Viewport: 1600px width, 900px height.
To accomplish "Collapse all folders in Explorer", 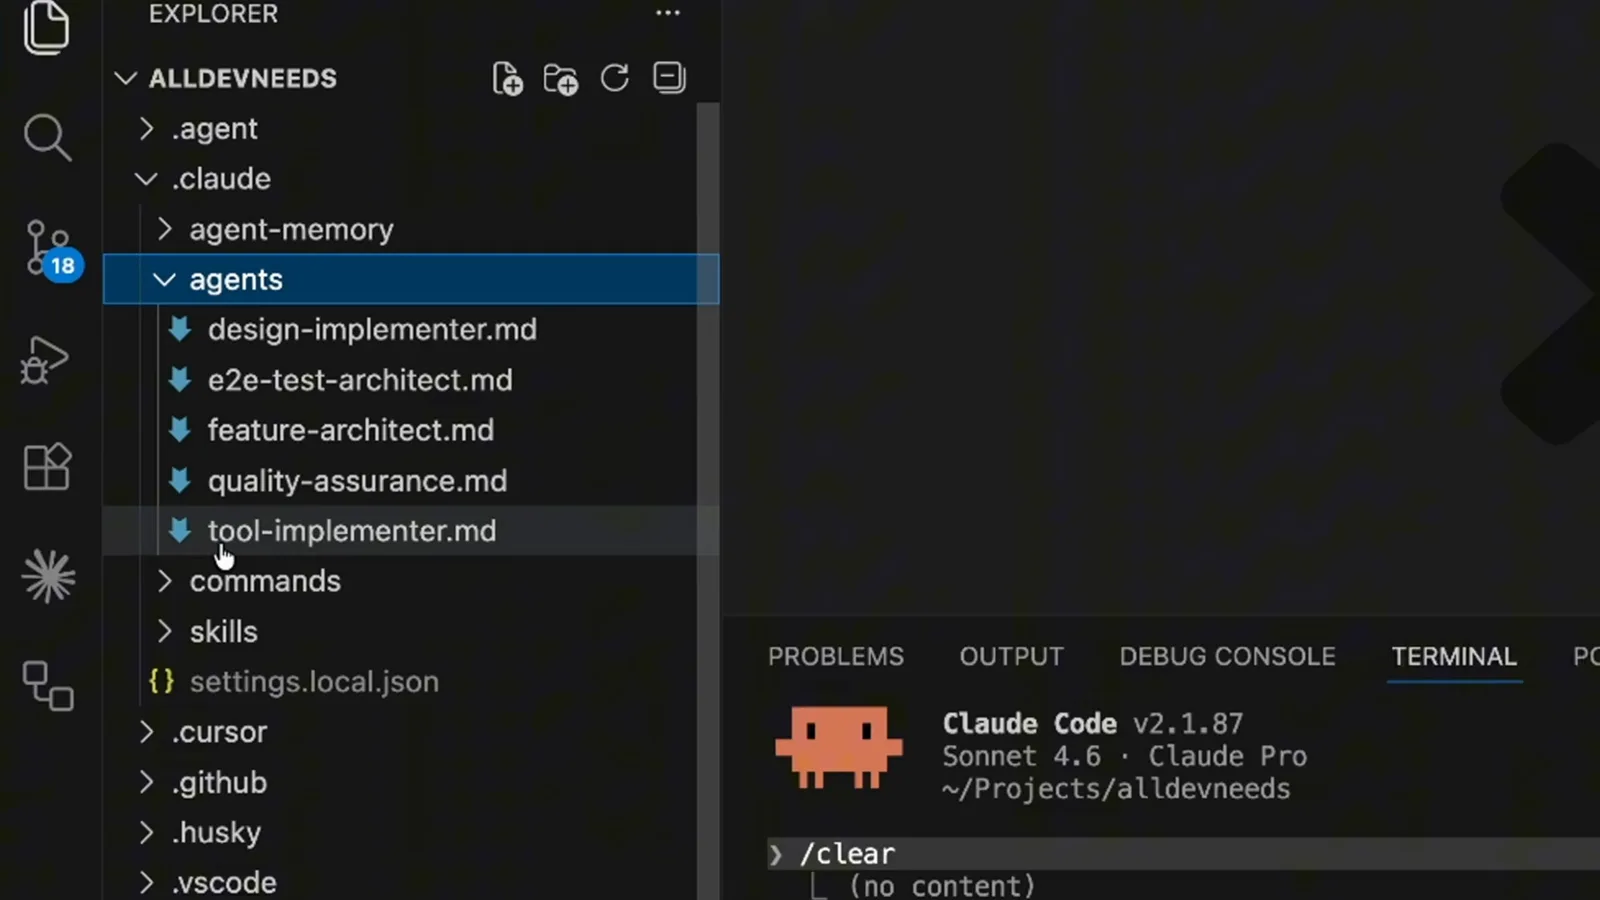I will click(669, 78).
